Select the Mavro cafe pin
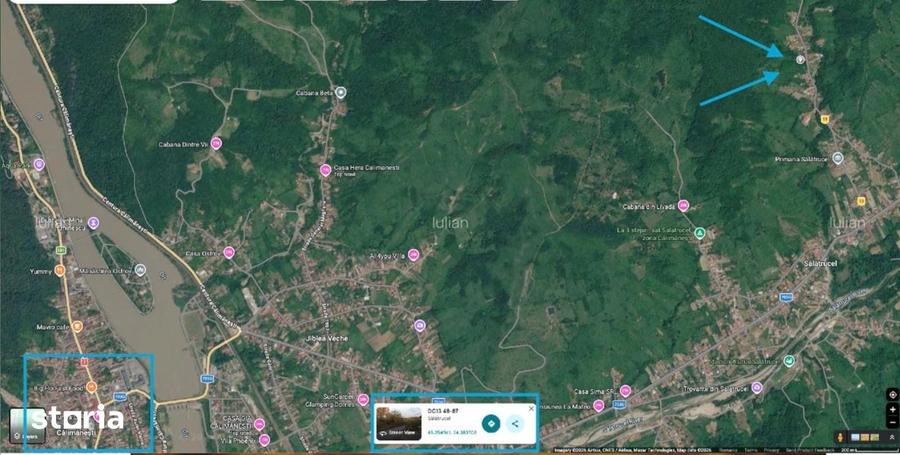 (77, 326)
